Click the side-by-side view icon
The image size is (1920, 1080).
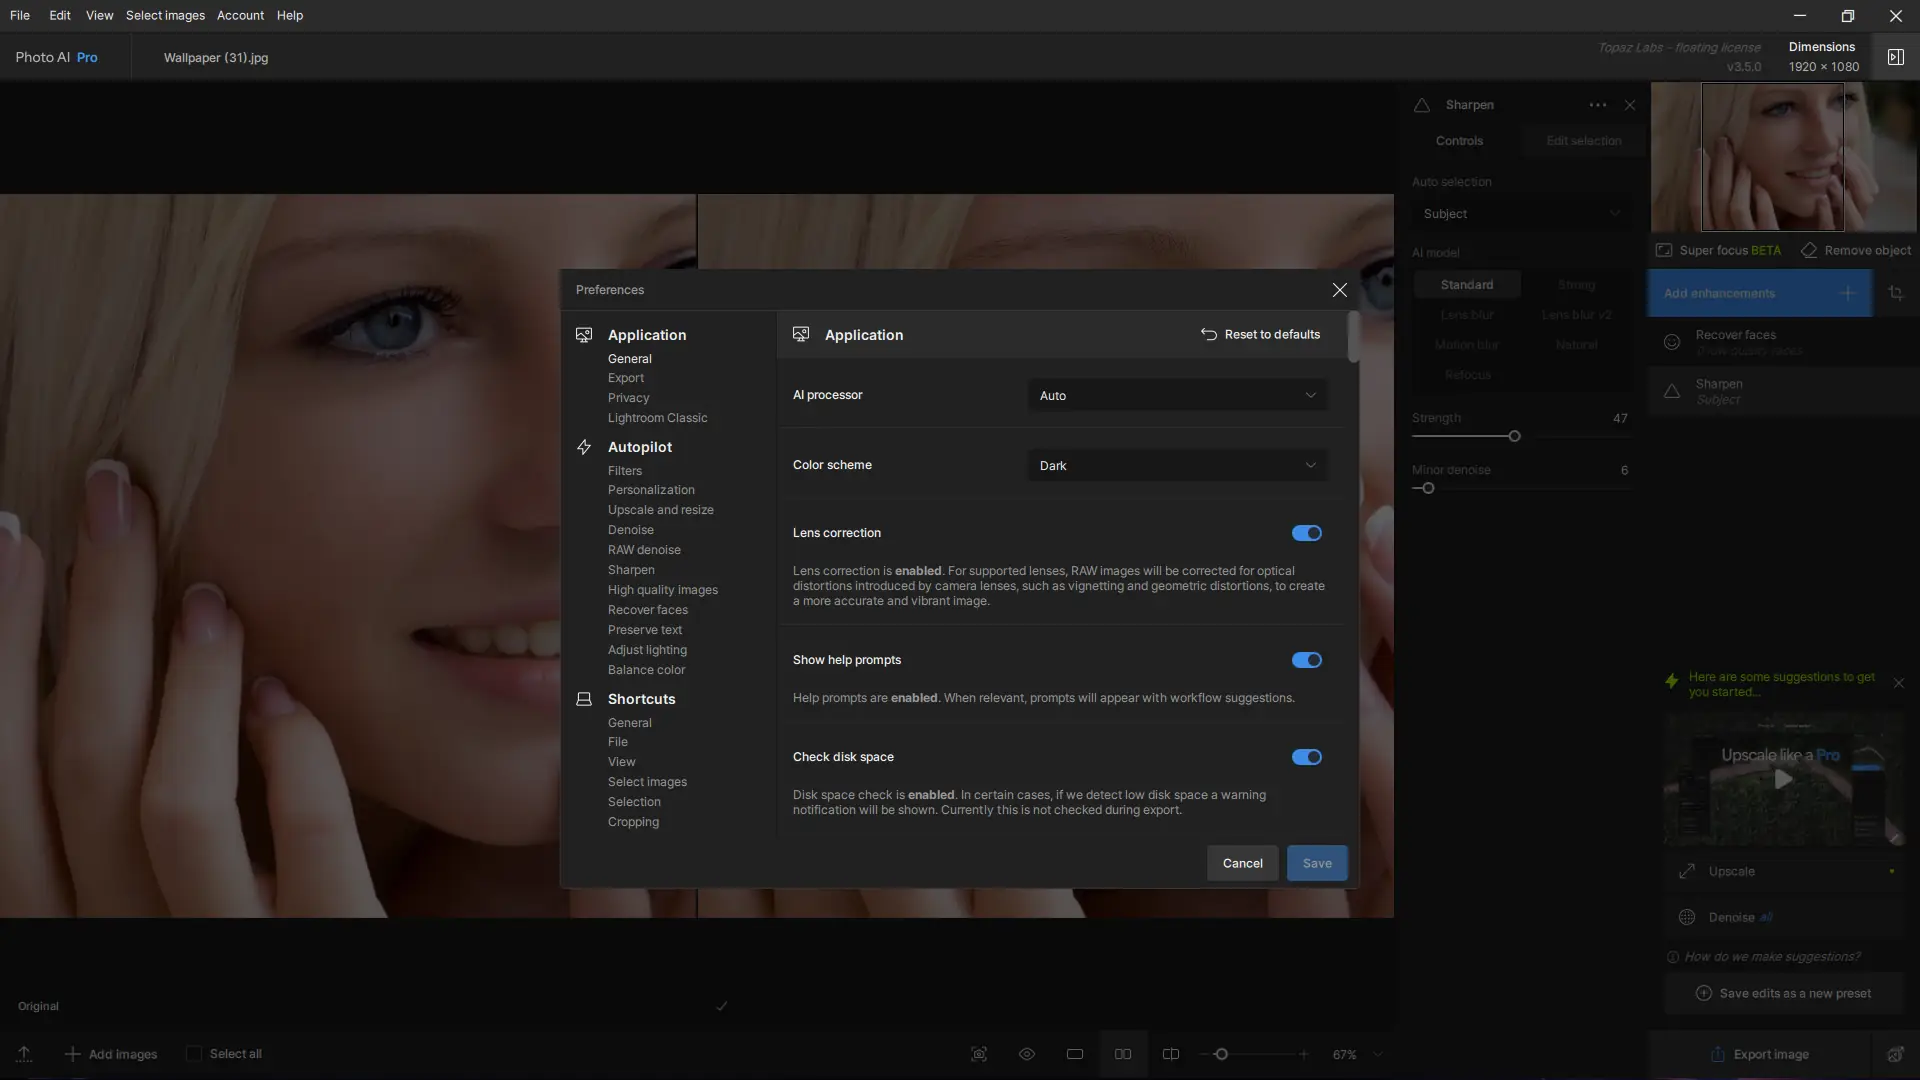pyautogui.click(x=1123, y=1054)
